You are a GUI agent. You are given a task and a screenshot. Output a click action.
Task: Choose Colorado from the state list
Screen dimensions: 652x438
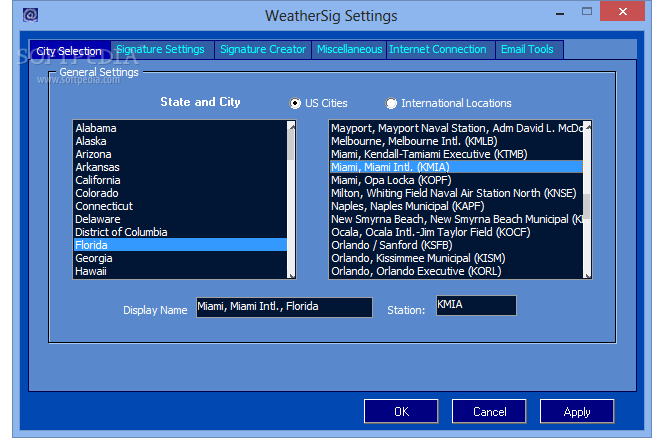(180, 193)
